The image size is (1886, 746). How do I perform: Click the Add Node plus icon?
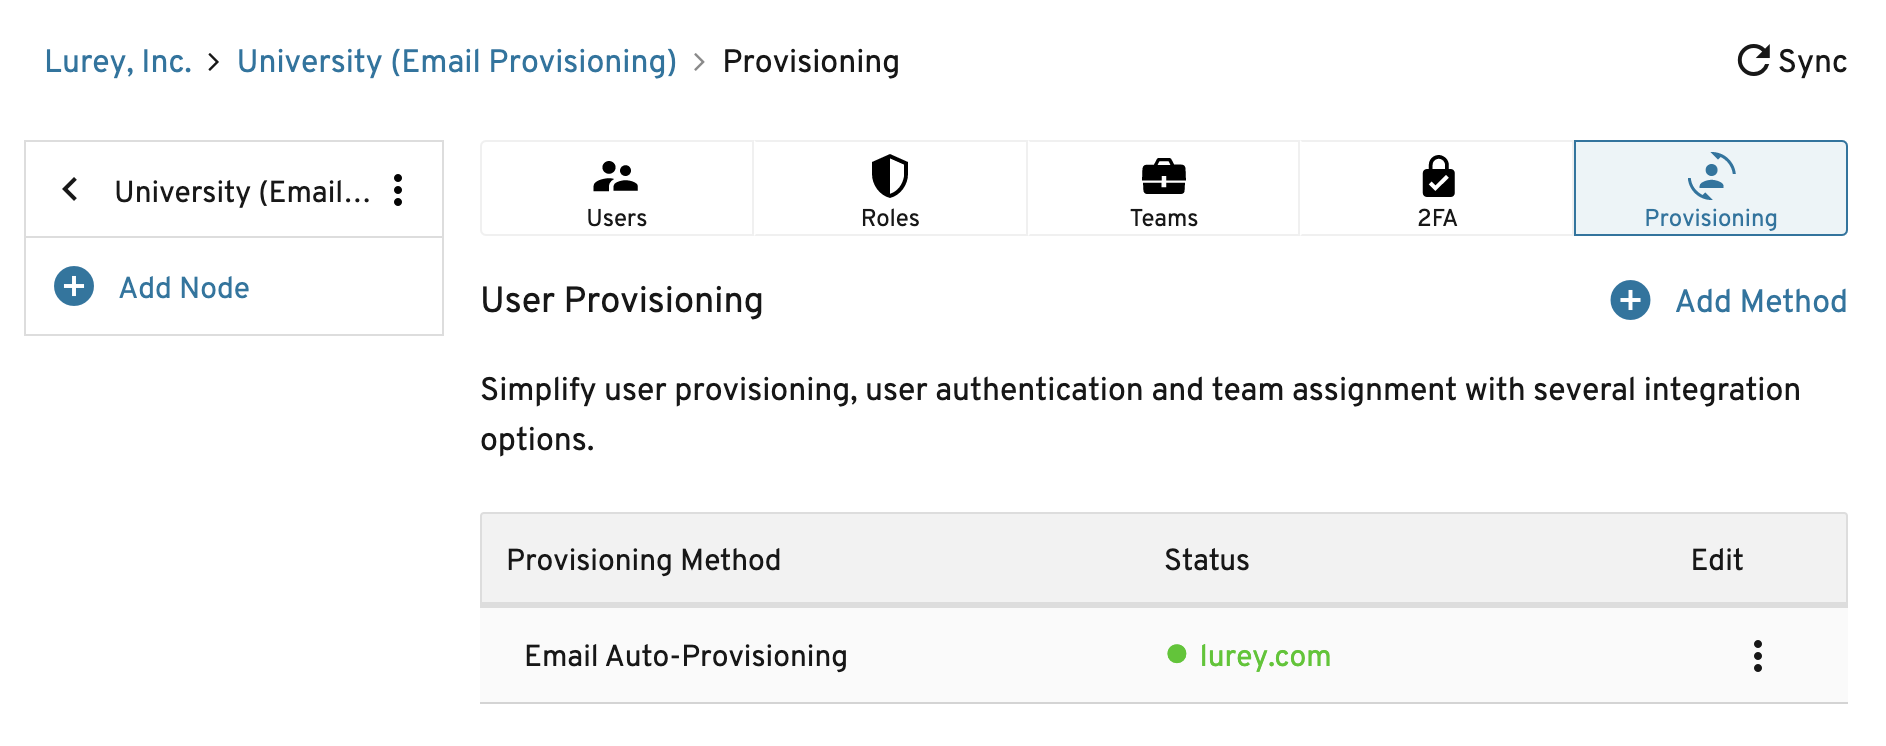tap(74, 287)
